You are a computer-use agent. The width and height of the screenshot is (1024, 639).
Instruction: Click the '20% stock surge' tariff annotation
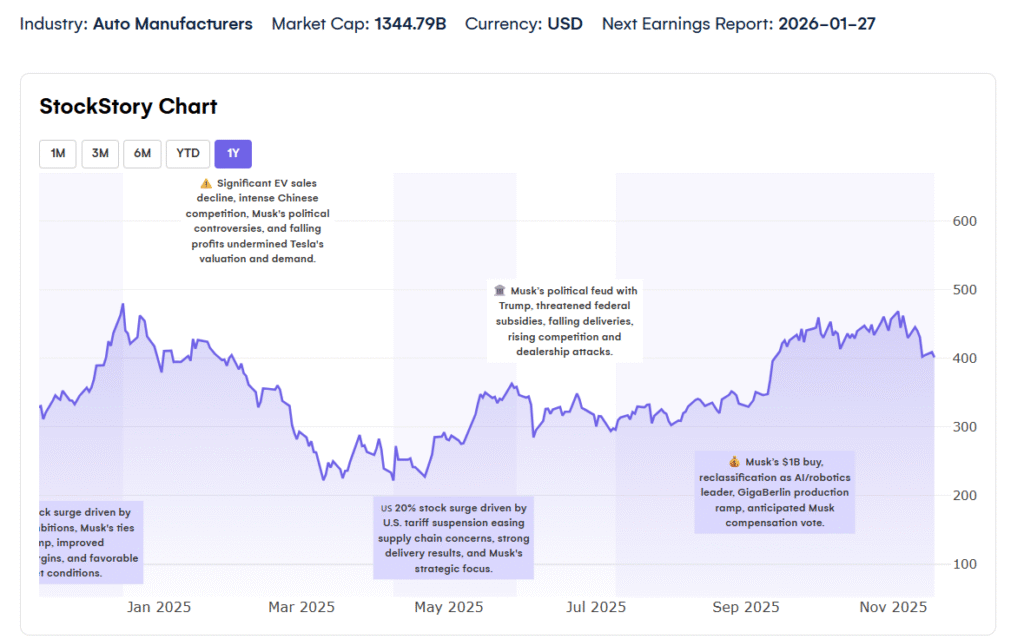pos(453,538)
